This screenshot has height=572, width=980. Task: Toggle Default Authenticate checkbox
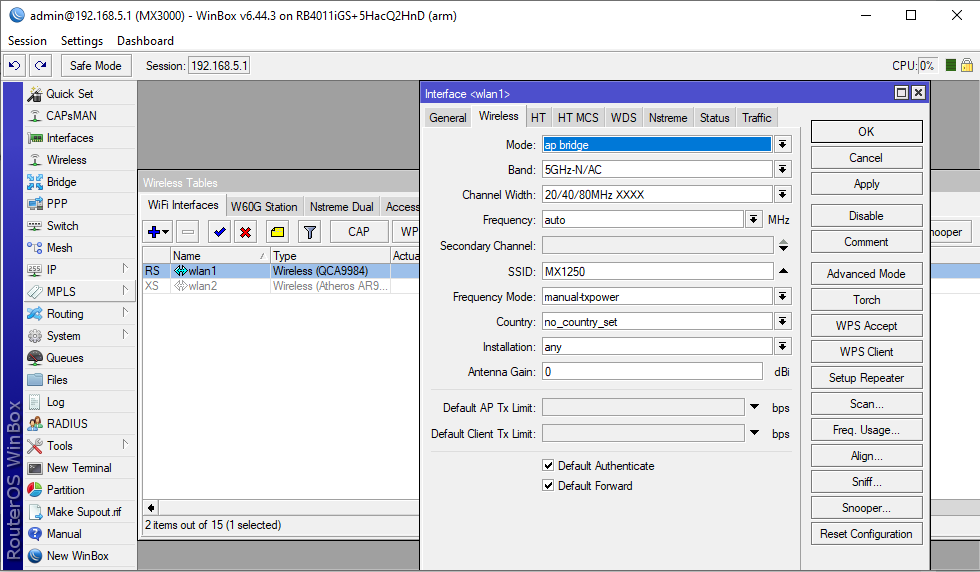tap(548, 465)
